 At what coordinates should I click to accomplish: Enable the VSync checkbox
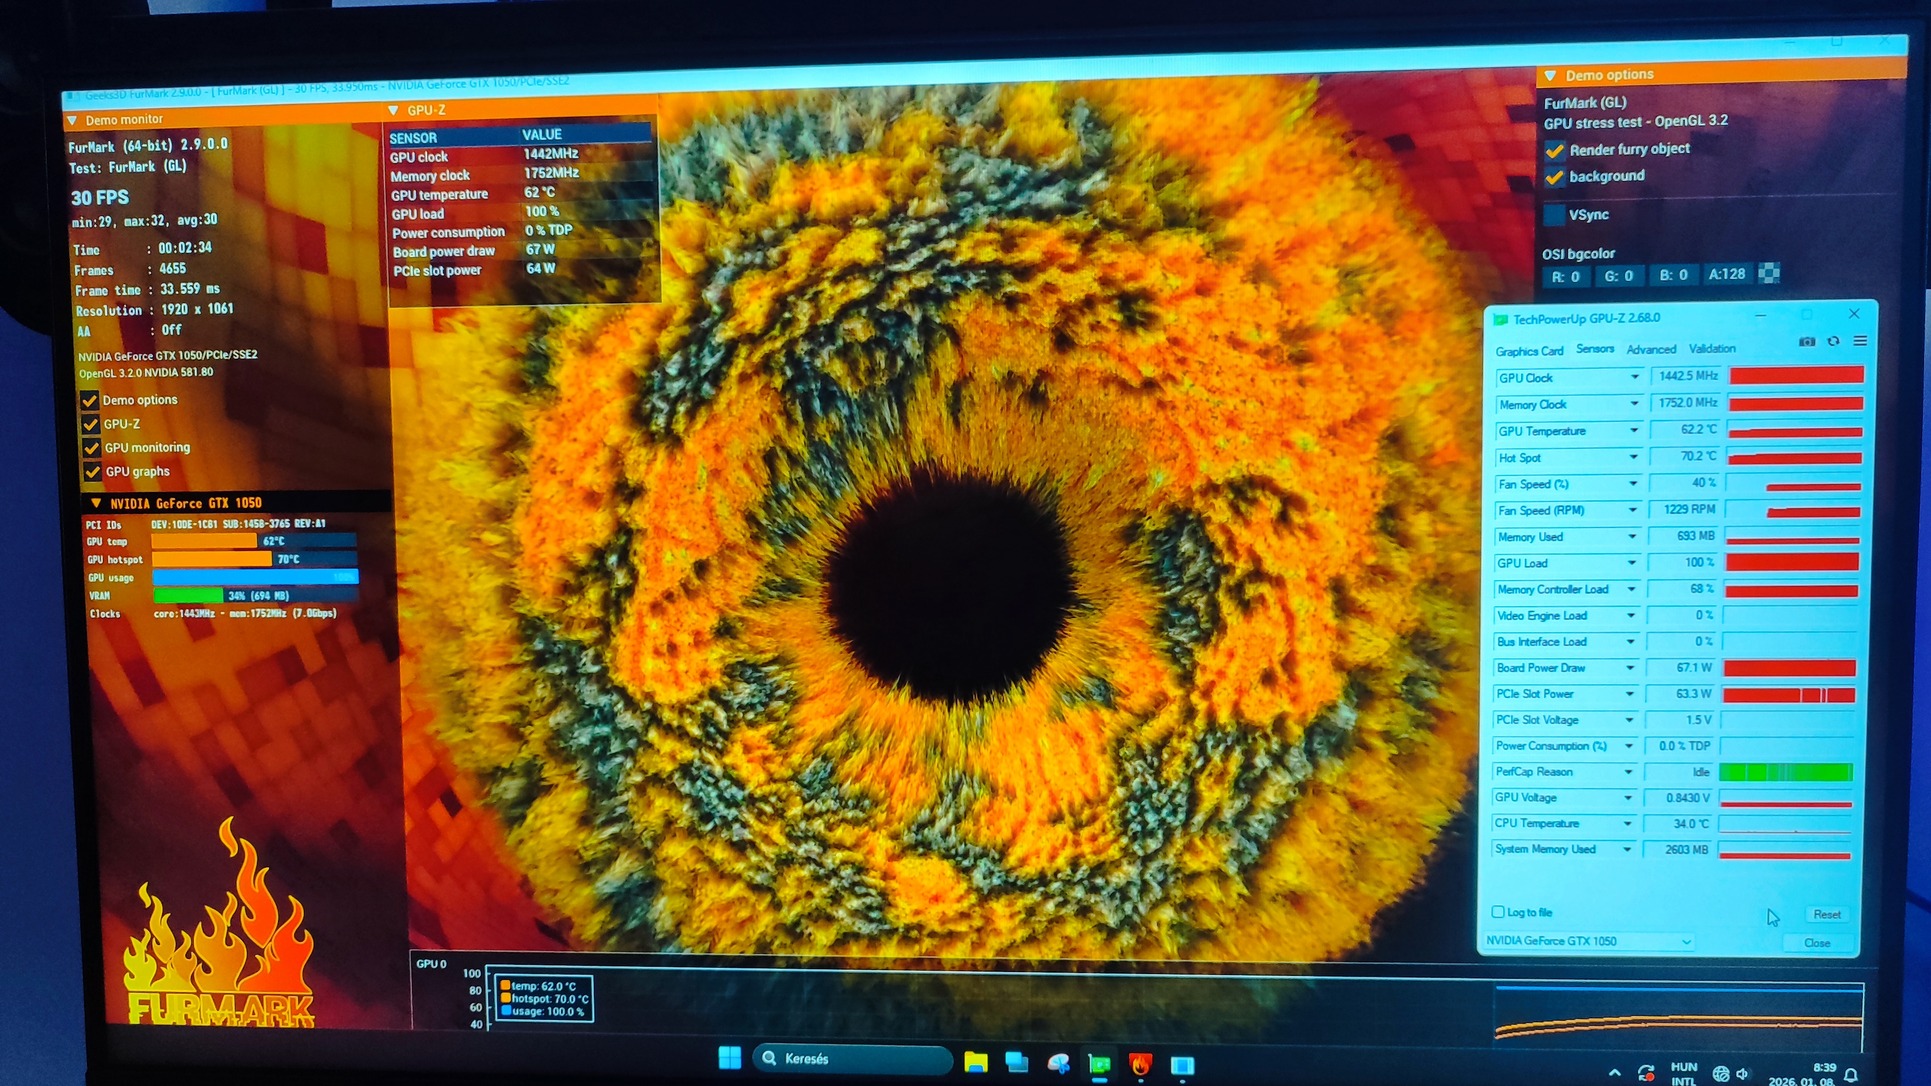(1554, 214)
